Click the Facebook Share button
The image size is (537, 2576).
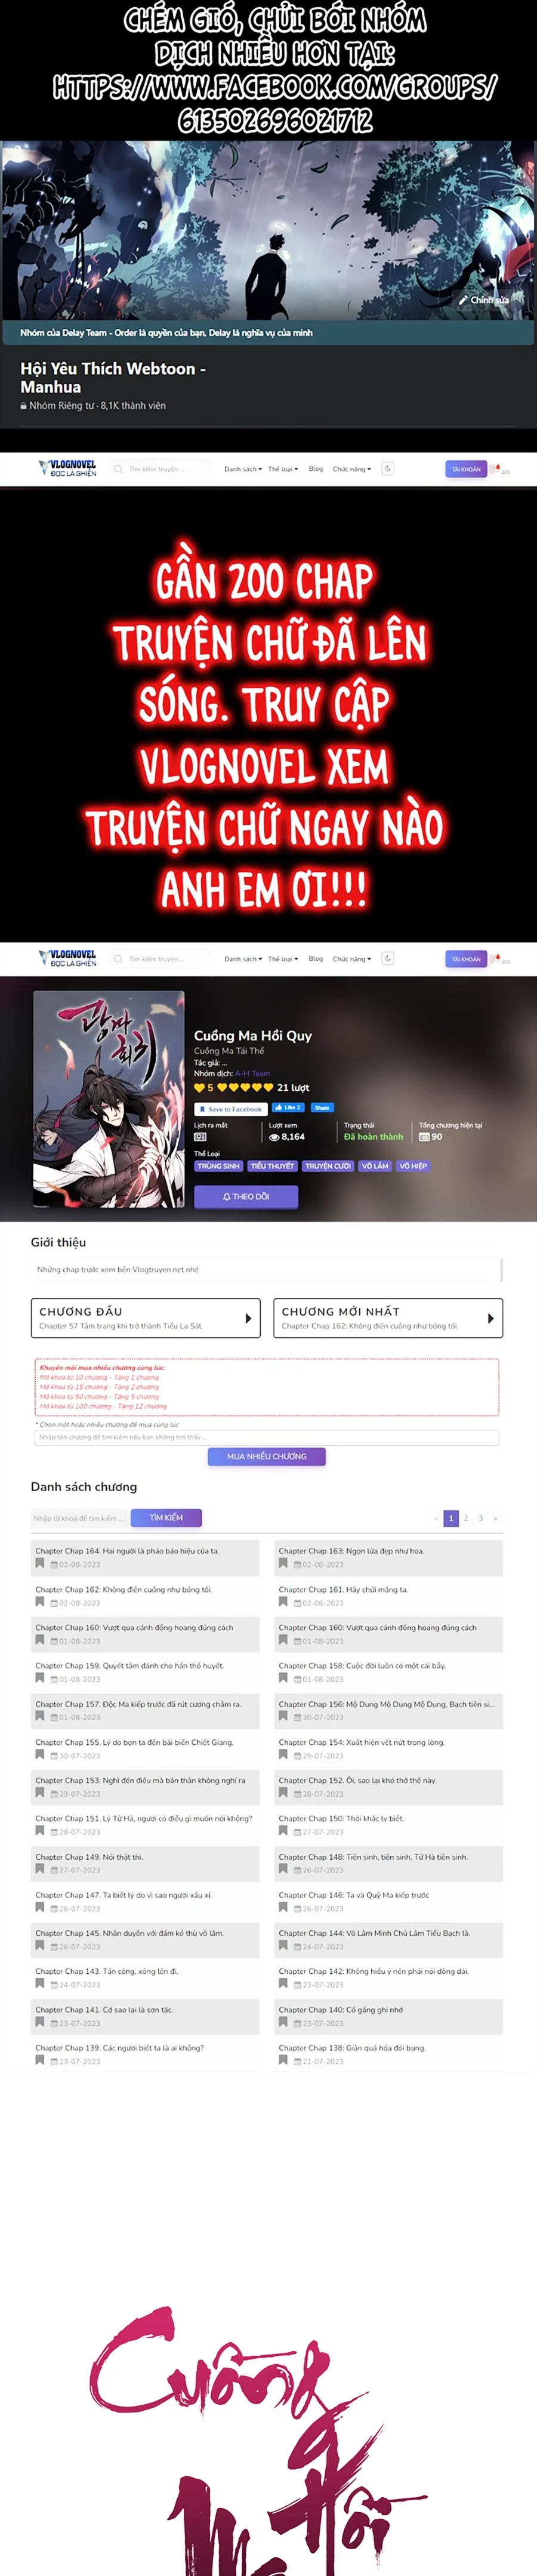click(321, 1108)
